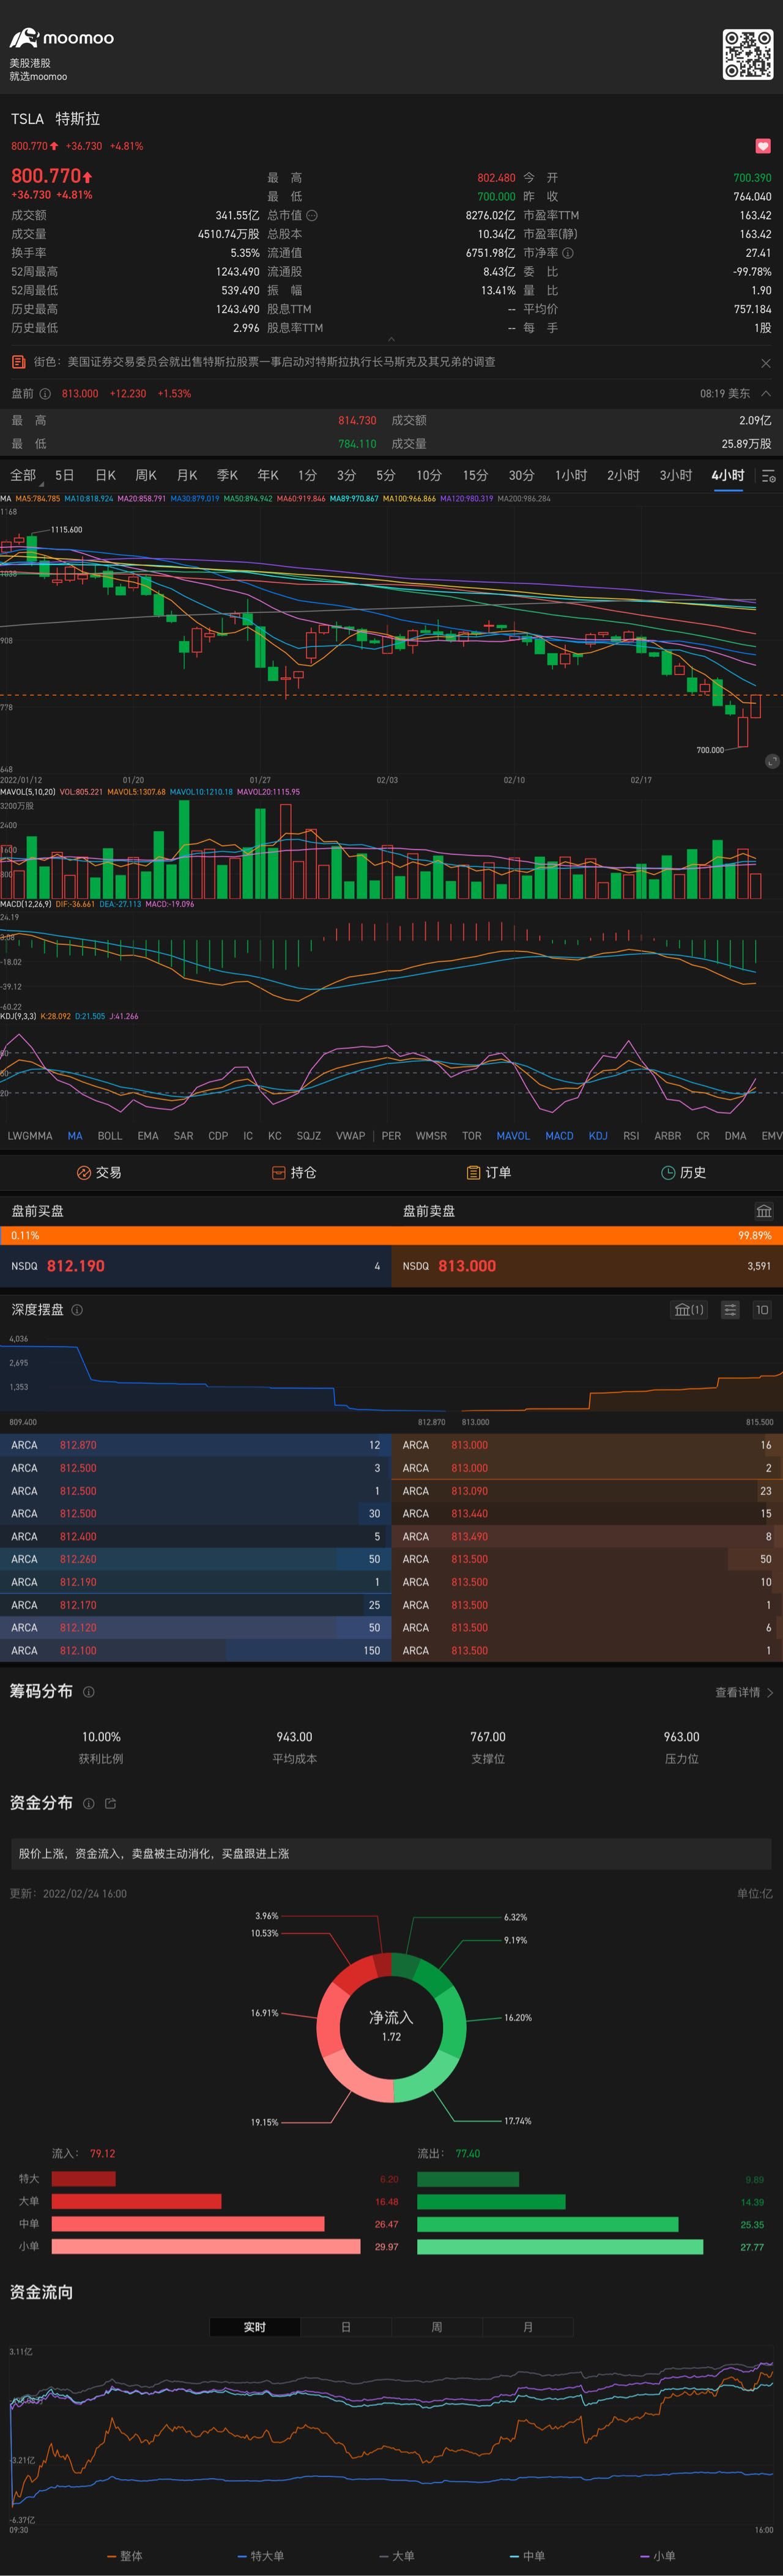Tap the pink heart favorite icon
This screenshot has width=783, height=2576.
point(763,146)
